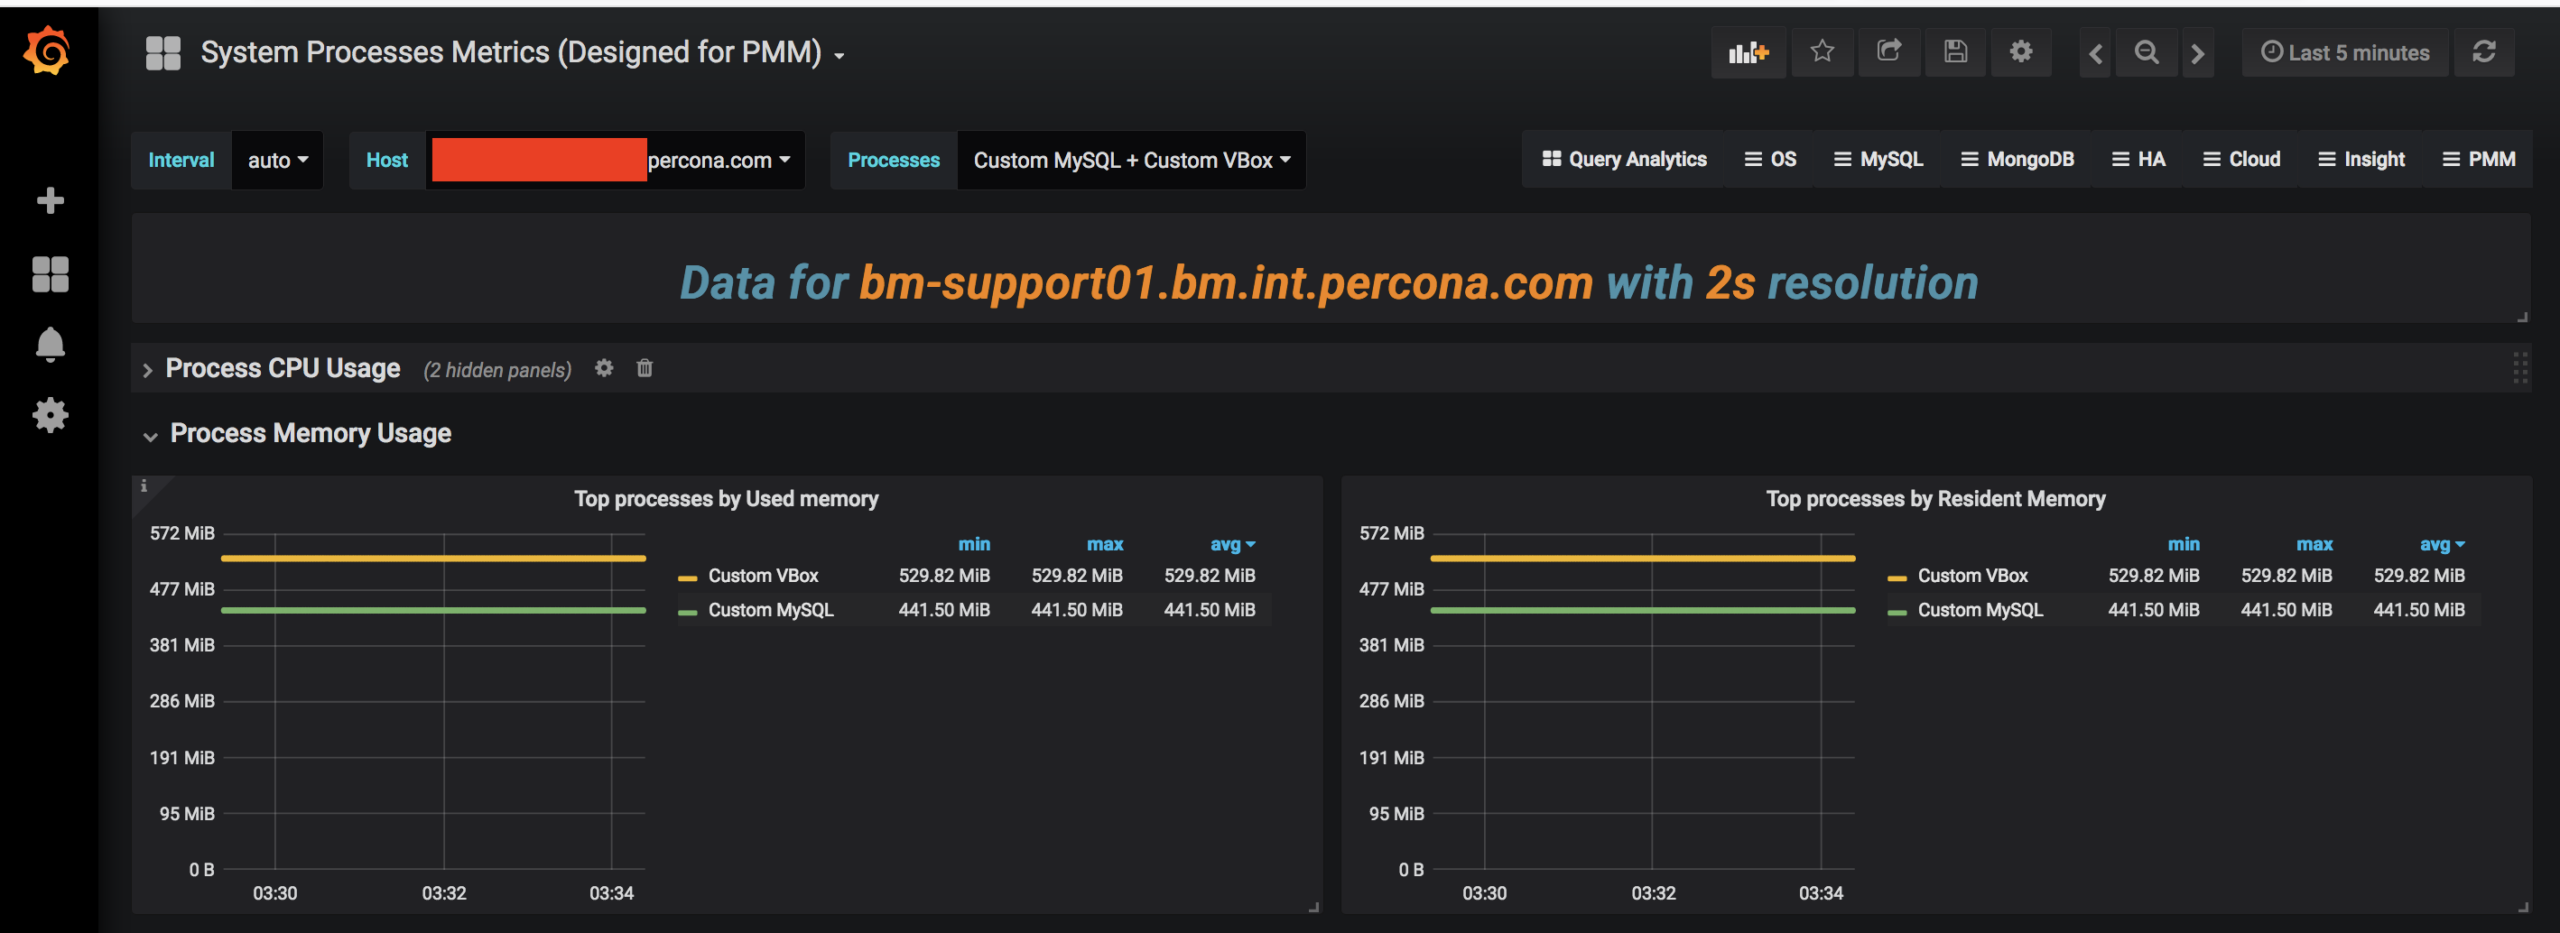Open dashboard settings gear in top bar
2560x933 pixels.
click(x=2021, y=52)
